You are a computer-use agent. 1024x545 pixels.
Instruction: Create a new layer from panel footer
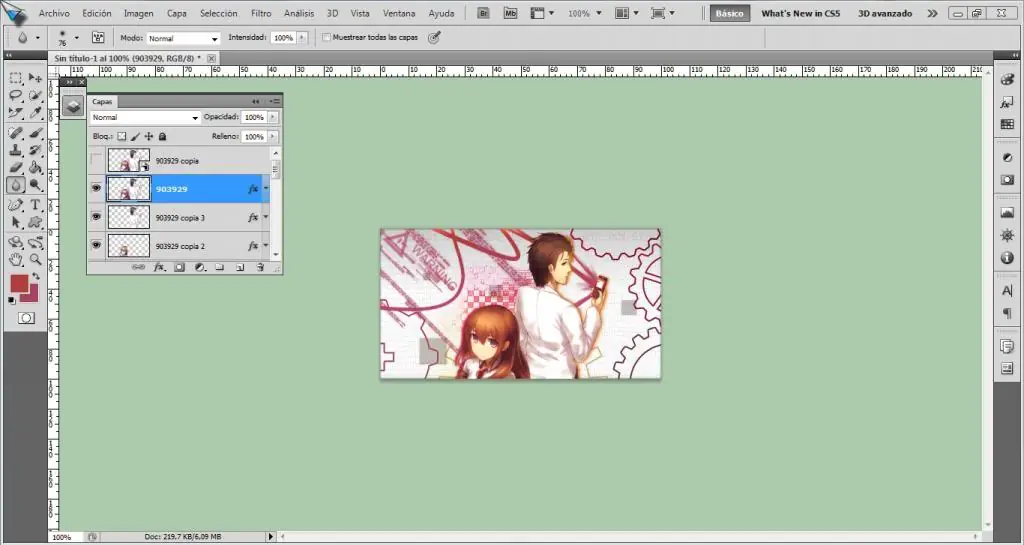coord(240,267)
